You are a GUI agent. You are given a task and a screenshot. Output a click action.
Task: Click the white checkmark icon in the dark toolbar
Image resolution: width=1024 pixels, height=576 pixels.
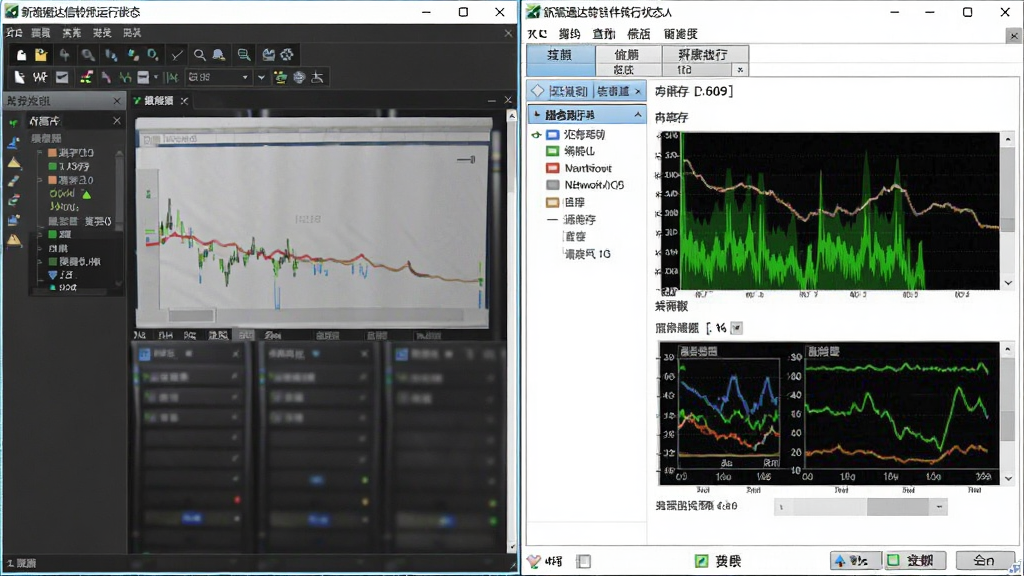coord(176,56)
